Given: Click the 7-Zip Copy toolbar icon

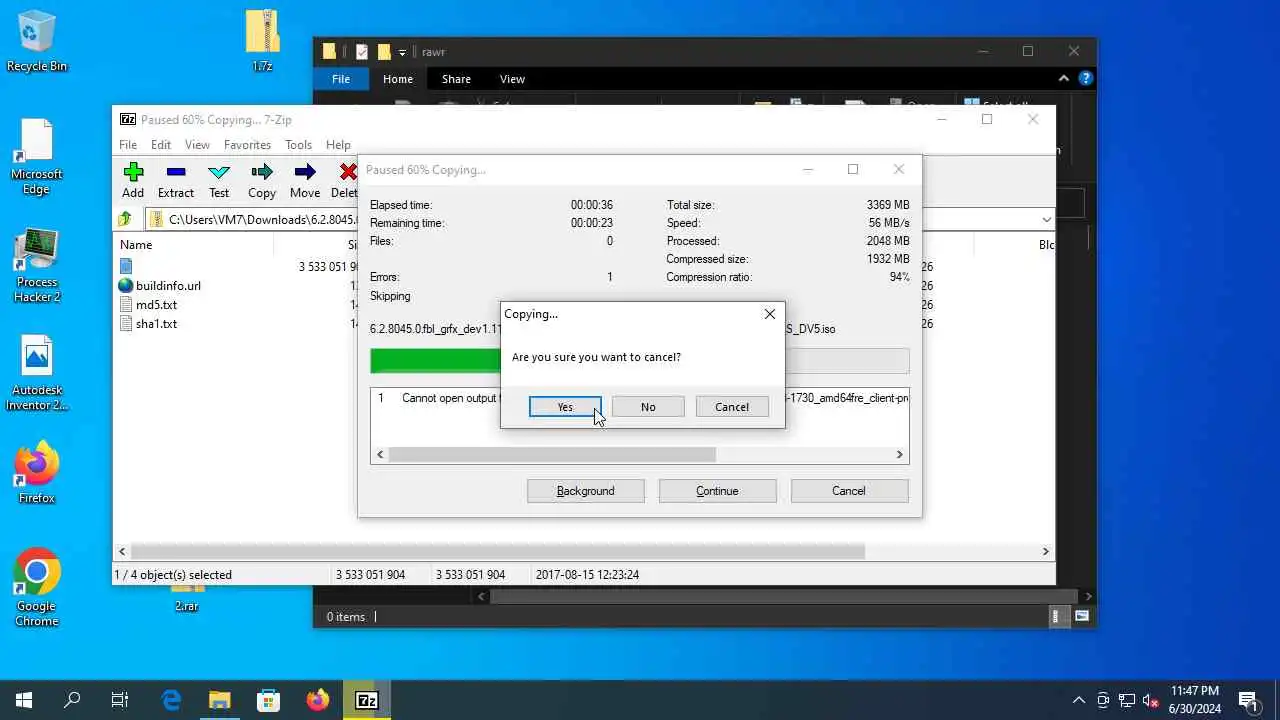Looking at the screenshot, I should click(x=262, y=181).
